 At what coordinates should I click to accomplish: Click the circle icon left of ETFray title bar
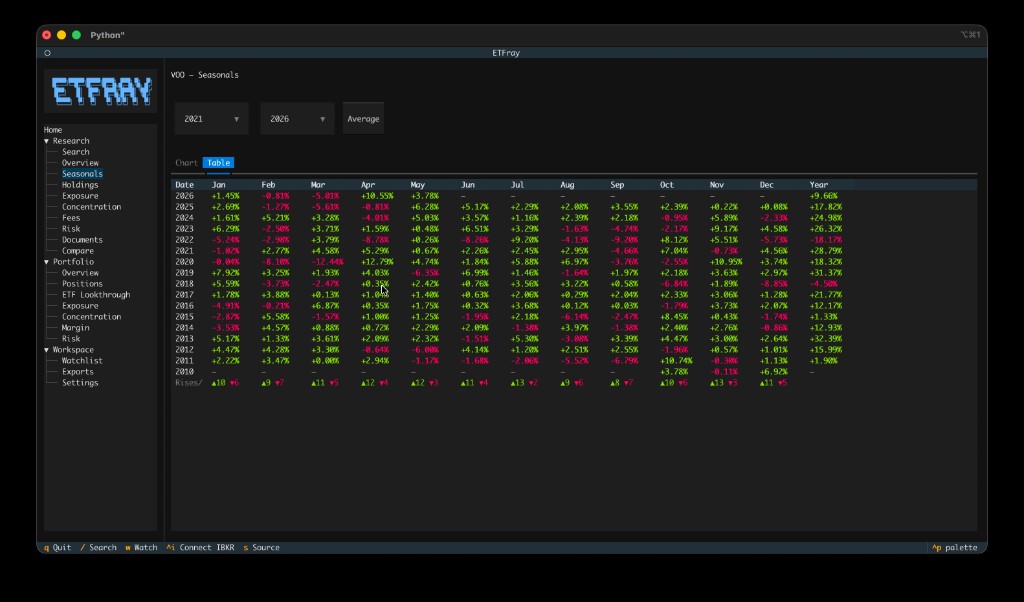coord(48,53)
